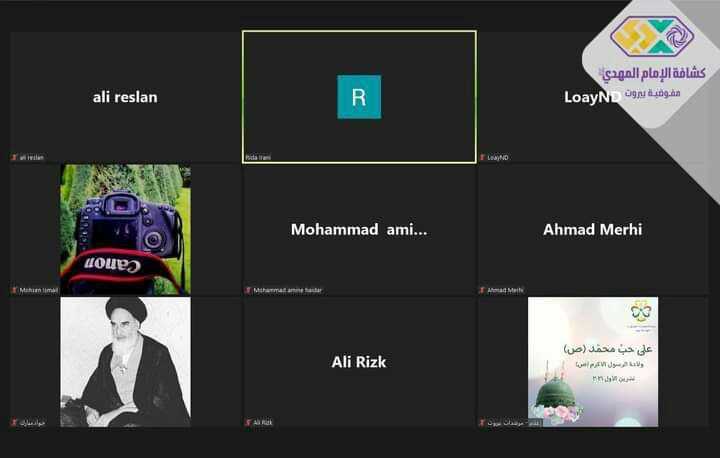
Task: Select the highlighted Rida Irani speaker tile
Action: click(359, 97)
